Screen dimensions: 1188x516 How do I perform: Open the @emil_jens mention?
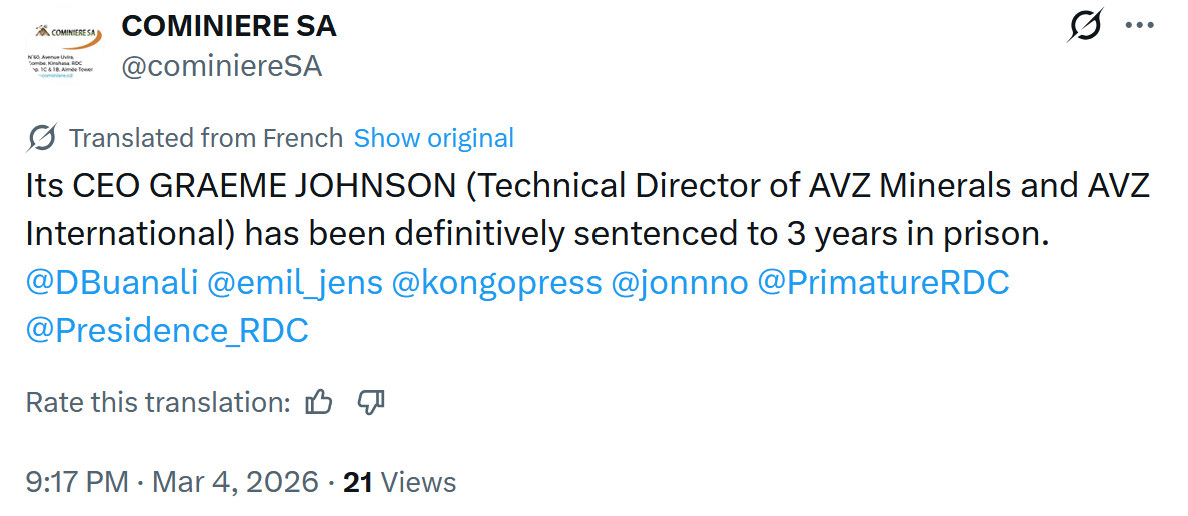click(295, 283)
